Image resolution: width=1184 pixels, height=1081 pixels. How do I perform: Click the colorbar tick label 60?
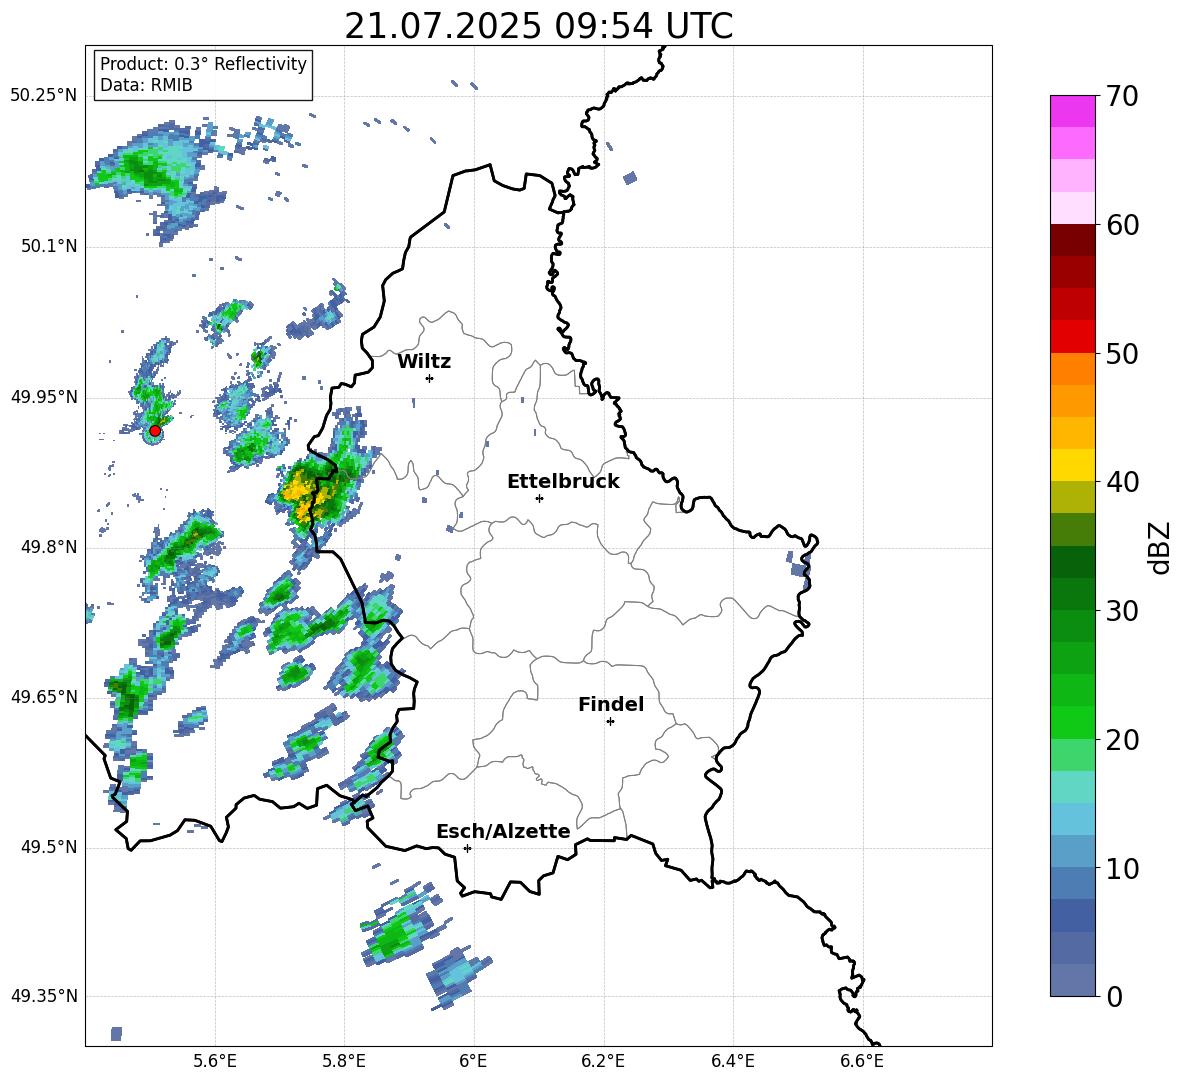1122,225
